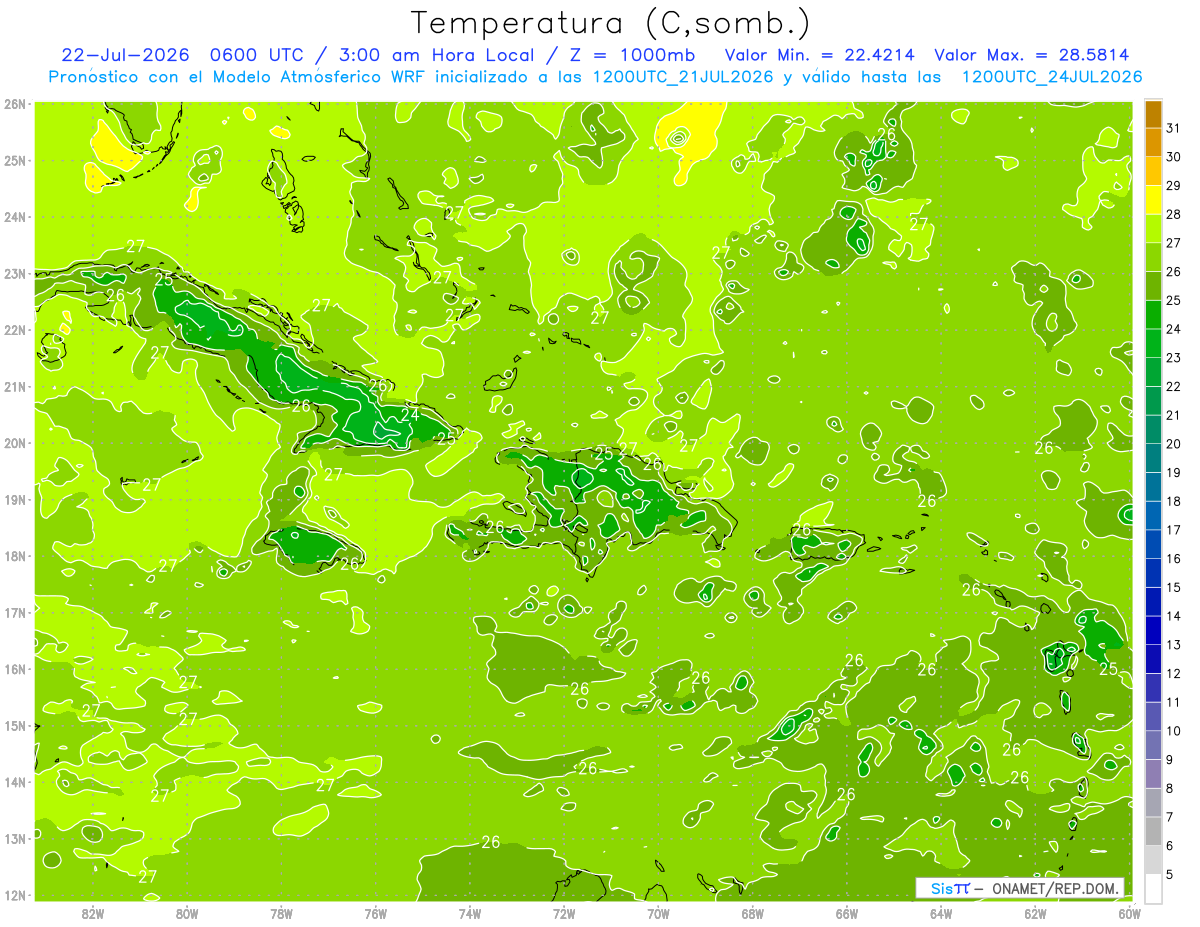The width and height of the screenshot is (1200, 927).
Task: Click the "12N" latitude axis label
Action: click(15, 895)
